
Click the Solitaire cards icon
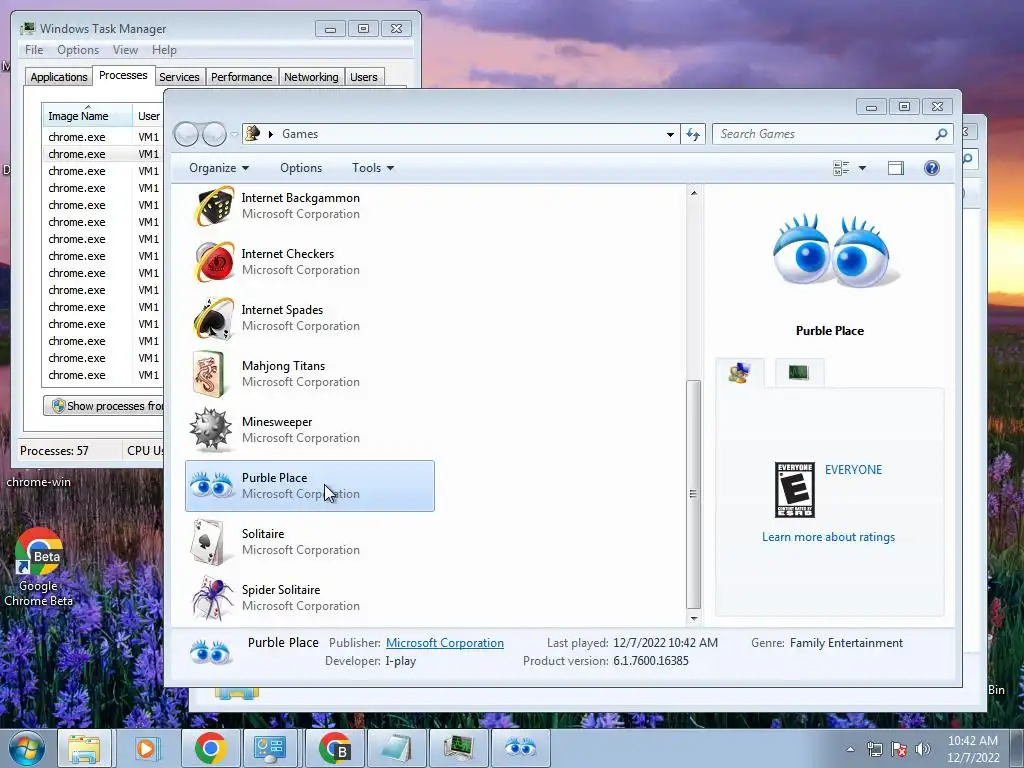209,542
